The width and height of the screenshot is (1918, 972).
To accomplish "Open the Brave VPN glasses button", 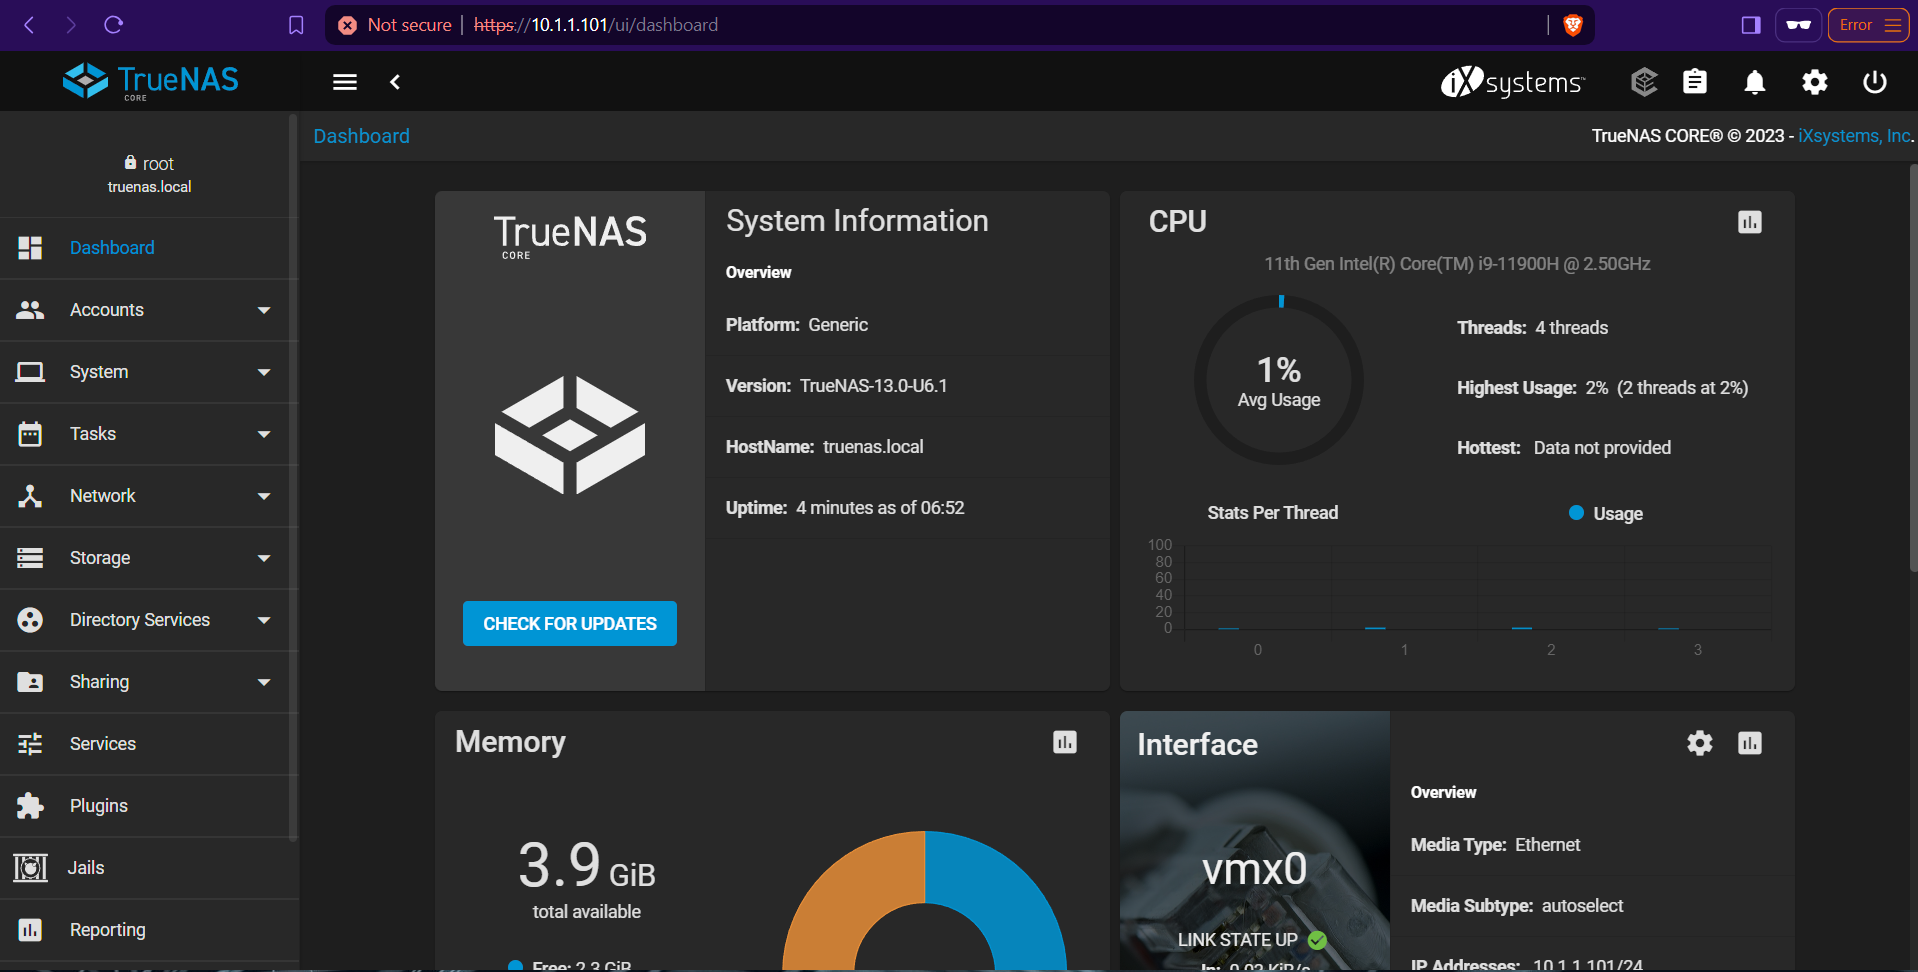I will [x=1798, y=25].
